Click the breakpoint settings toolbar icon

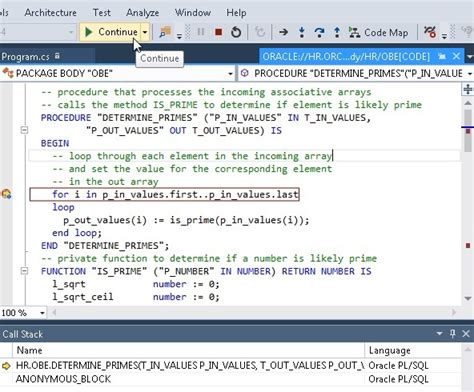430,32
